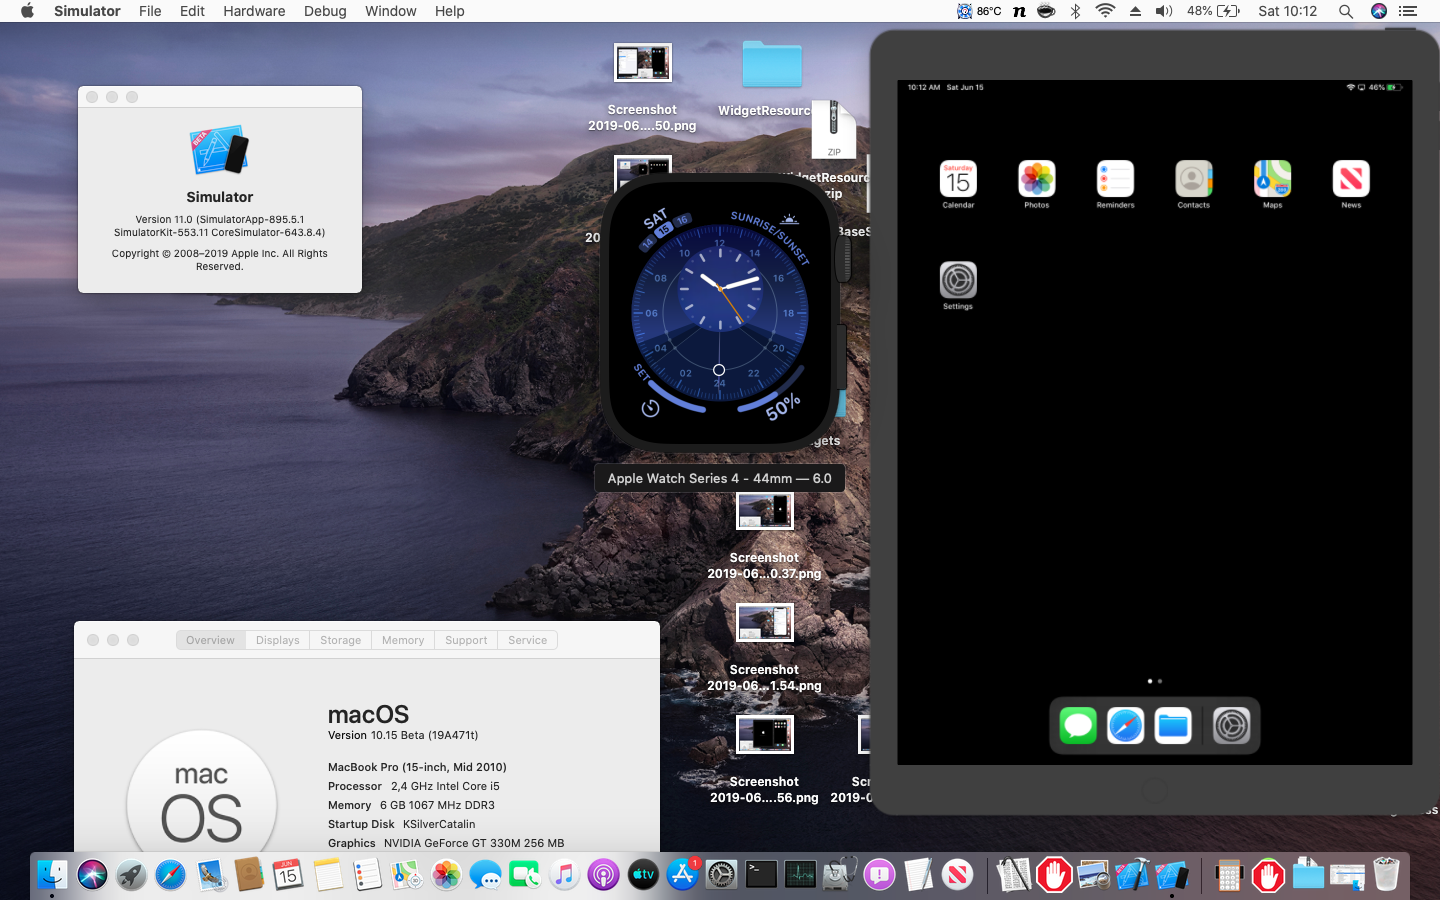
Task: Click the volume icon in menu bar
Action: (1164, 11)
